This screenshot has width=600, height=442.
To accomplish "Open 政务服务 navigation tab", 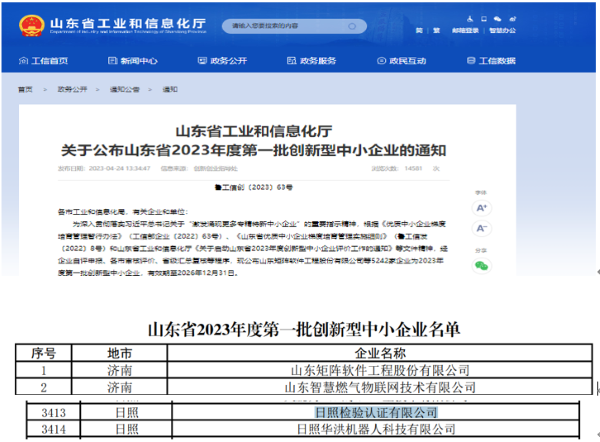I will [312, 60].
